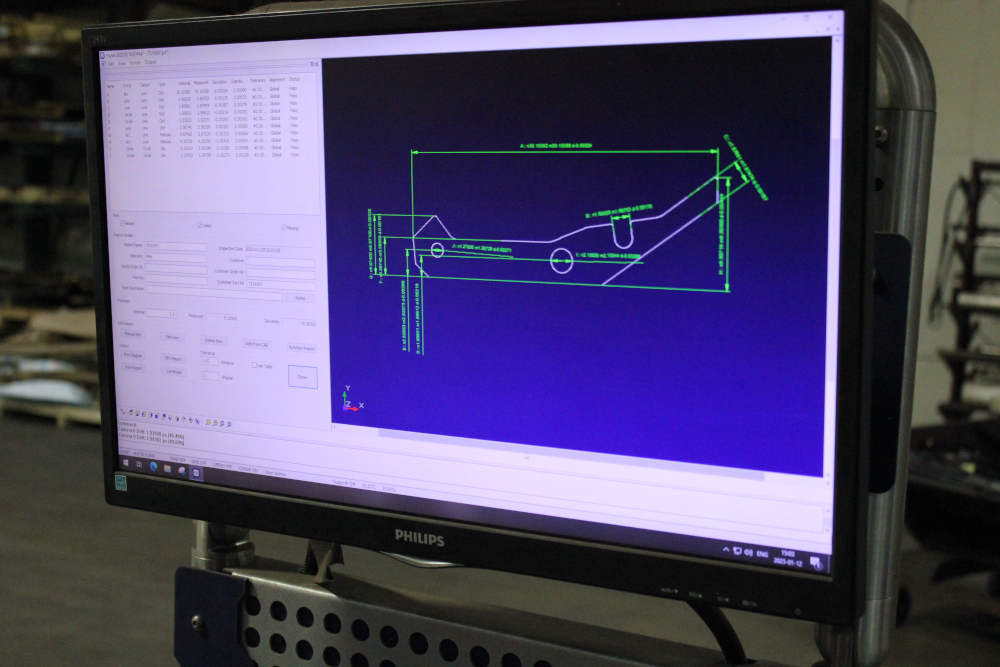Click the Deviation column header
Image resolution: width=1000 pixels, height=667 pixels.
(219, 82)
